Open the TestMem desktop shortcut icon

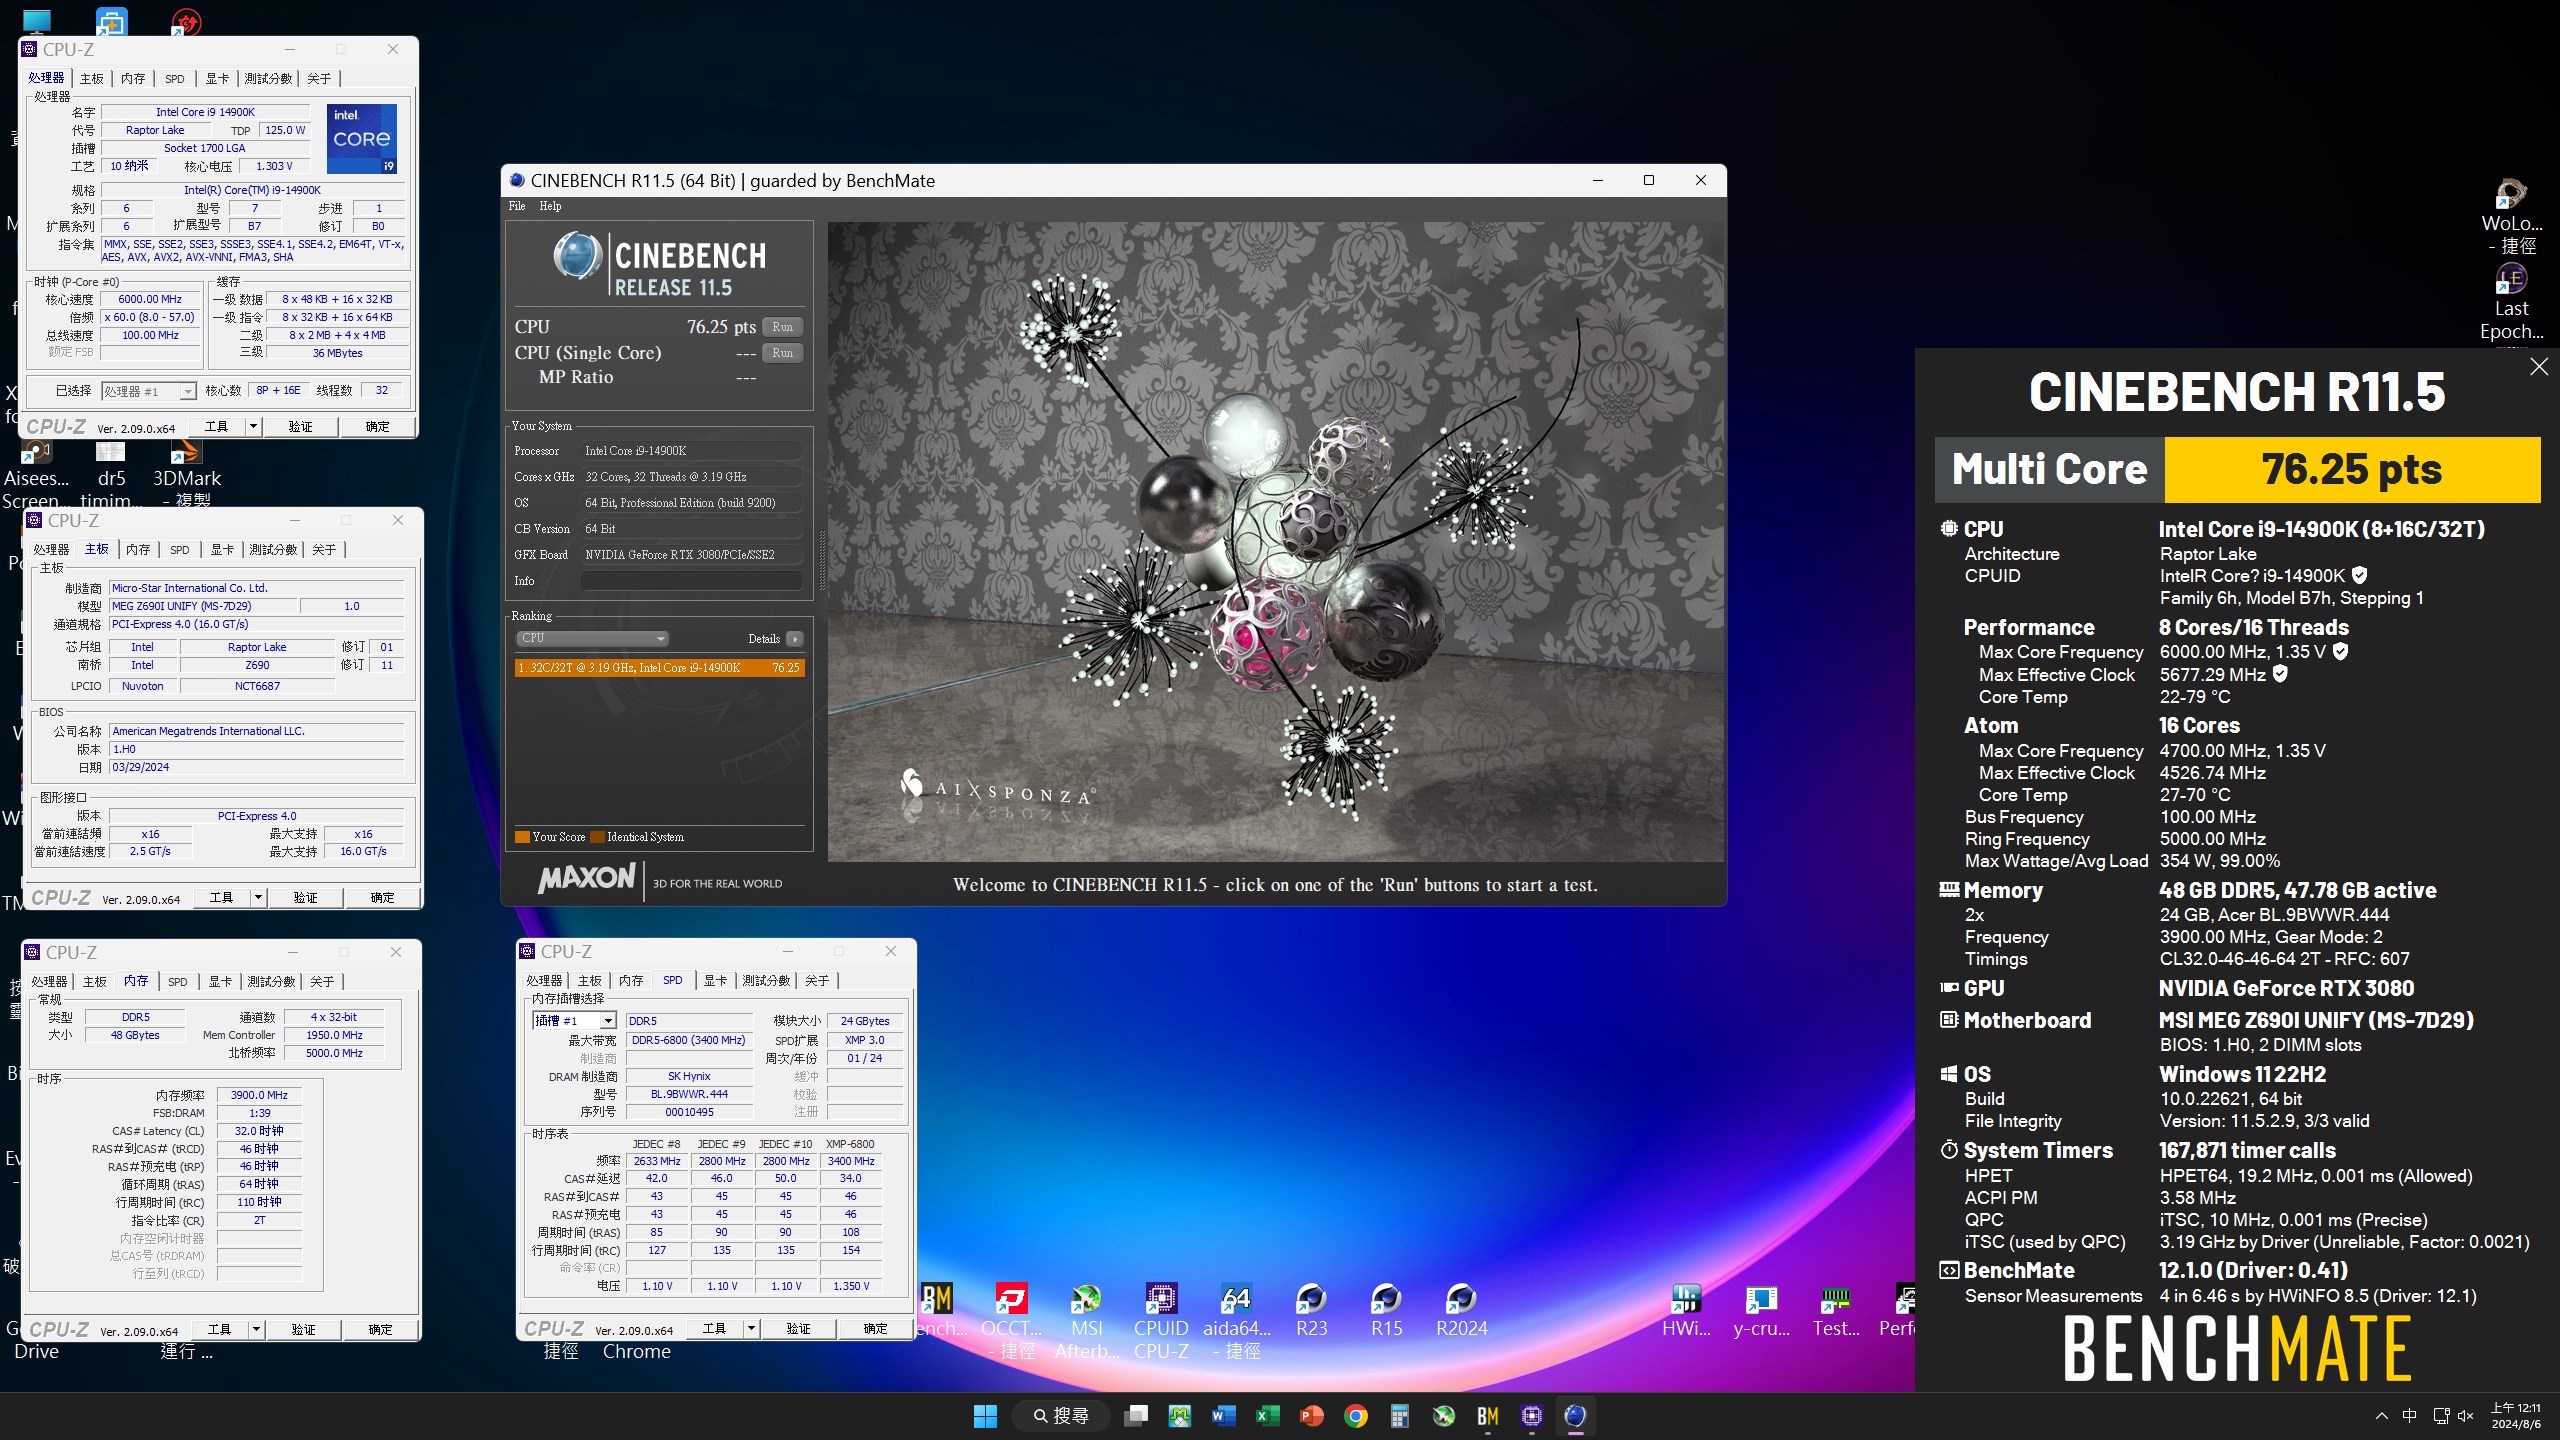pyautogui.click(x=1836, y=1310)
